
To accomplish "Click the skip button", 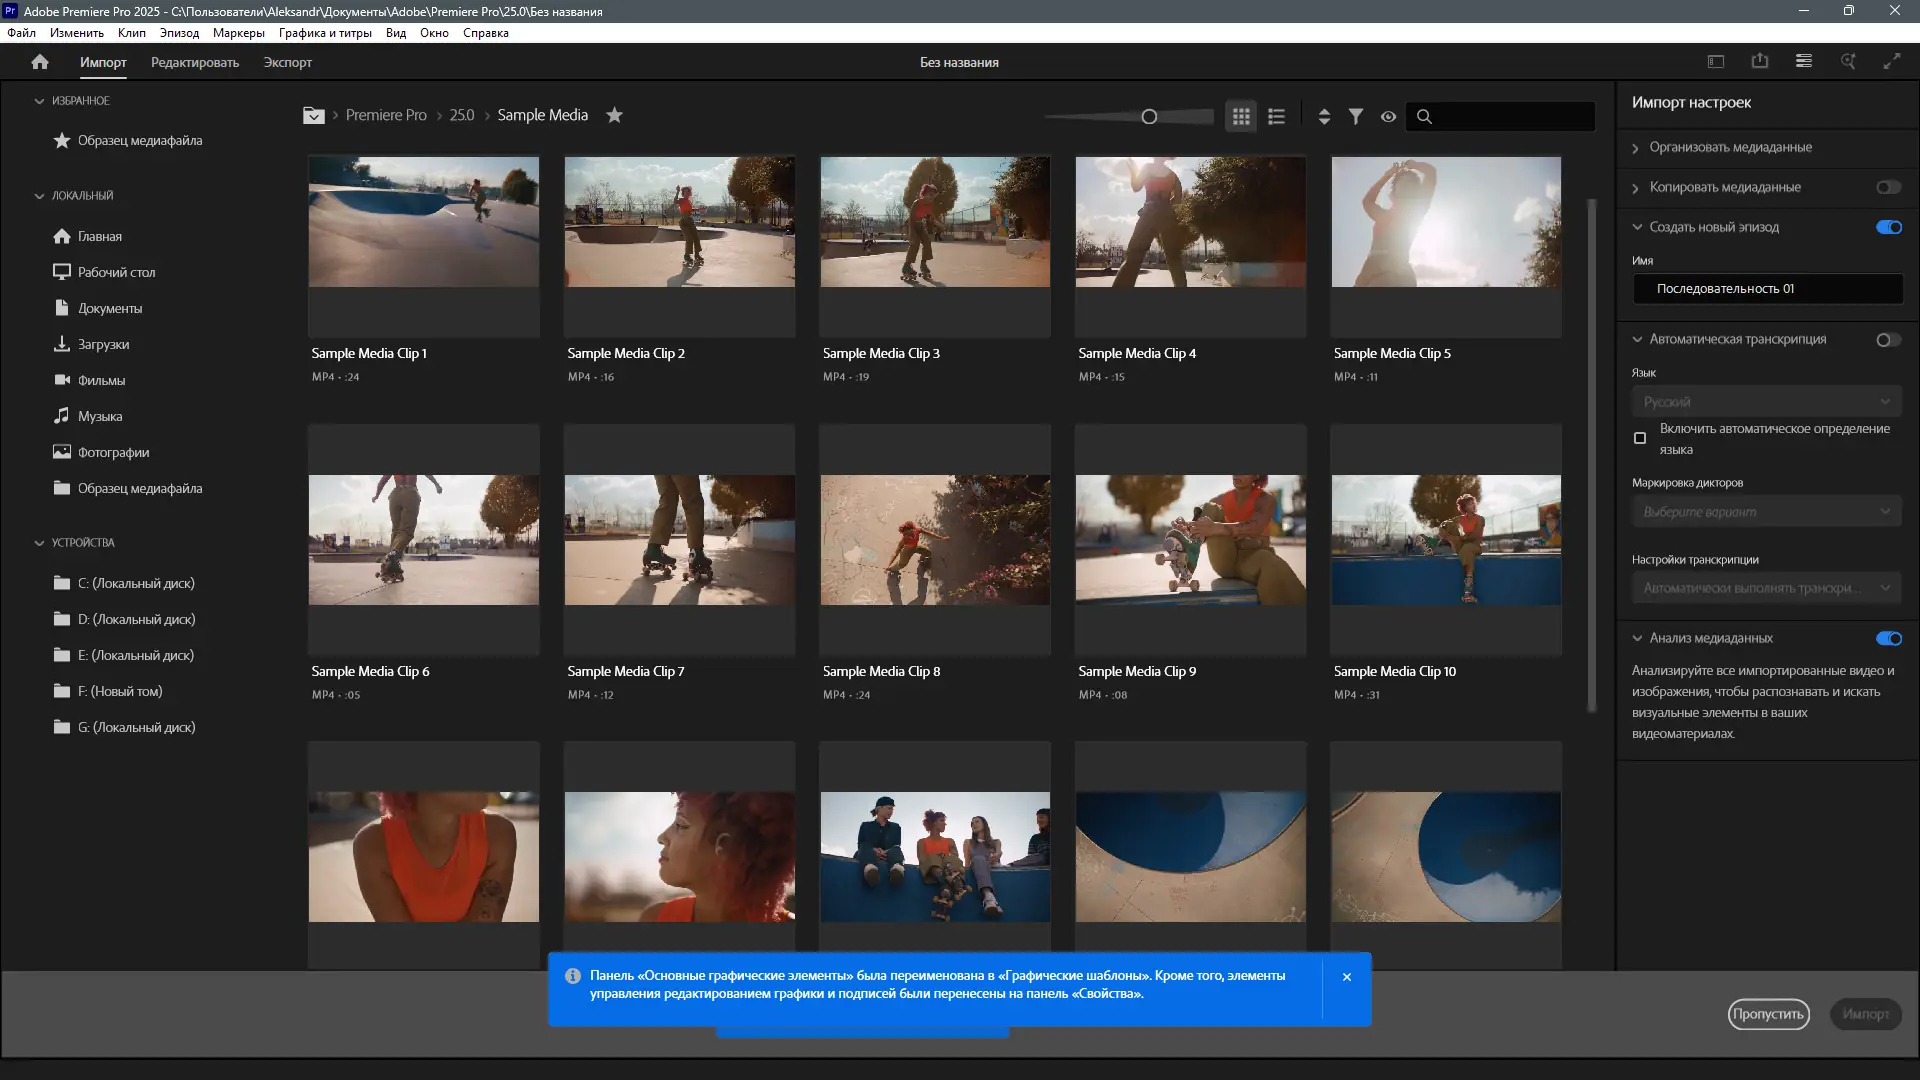I will (1768, 1014).
